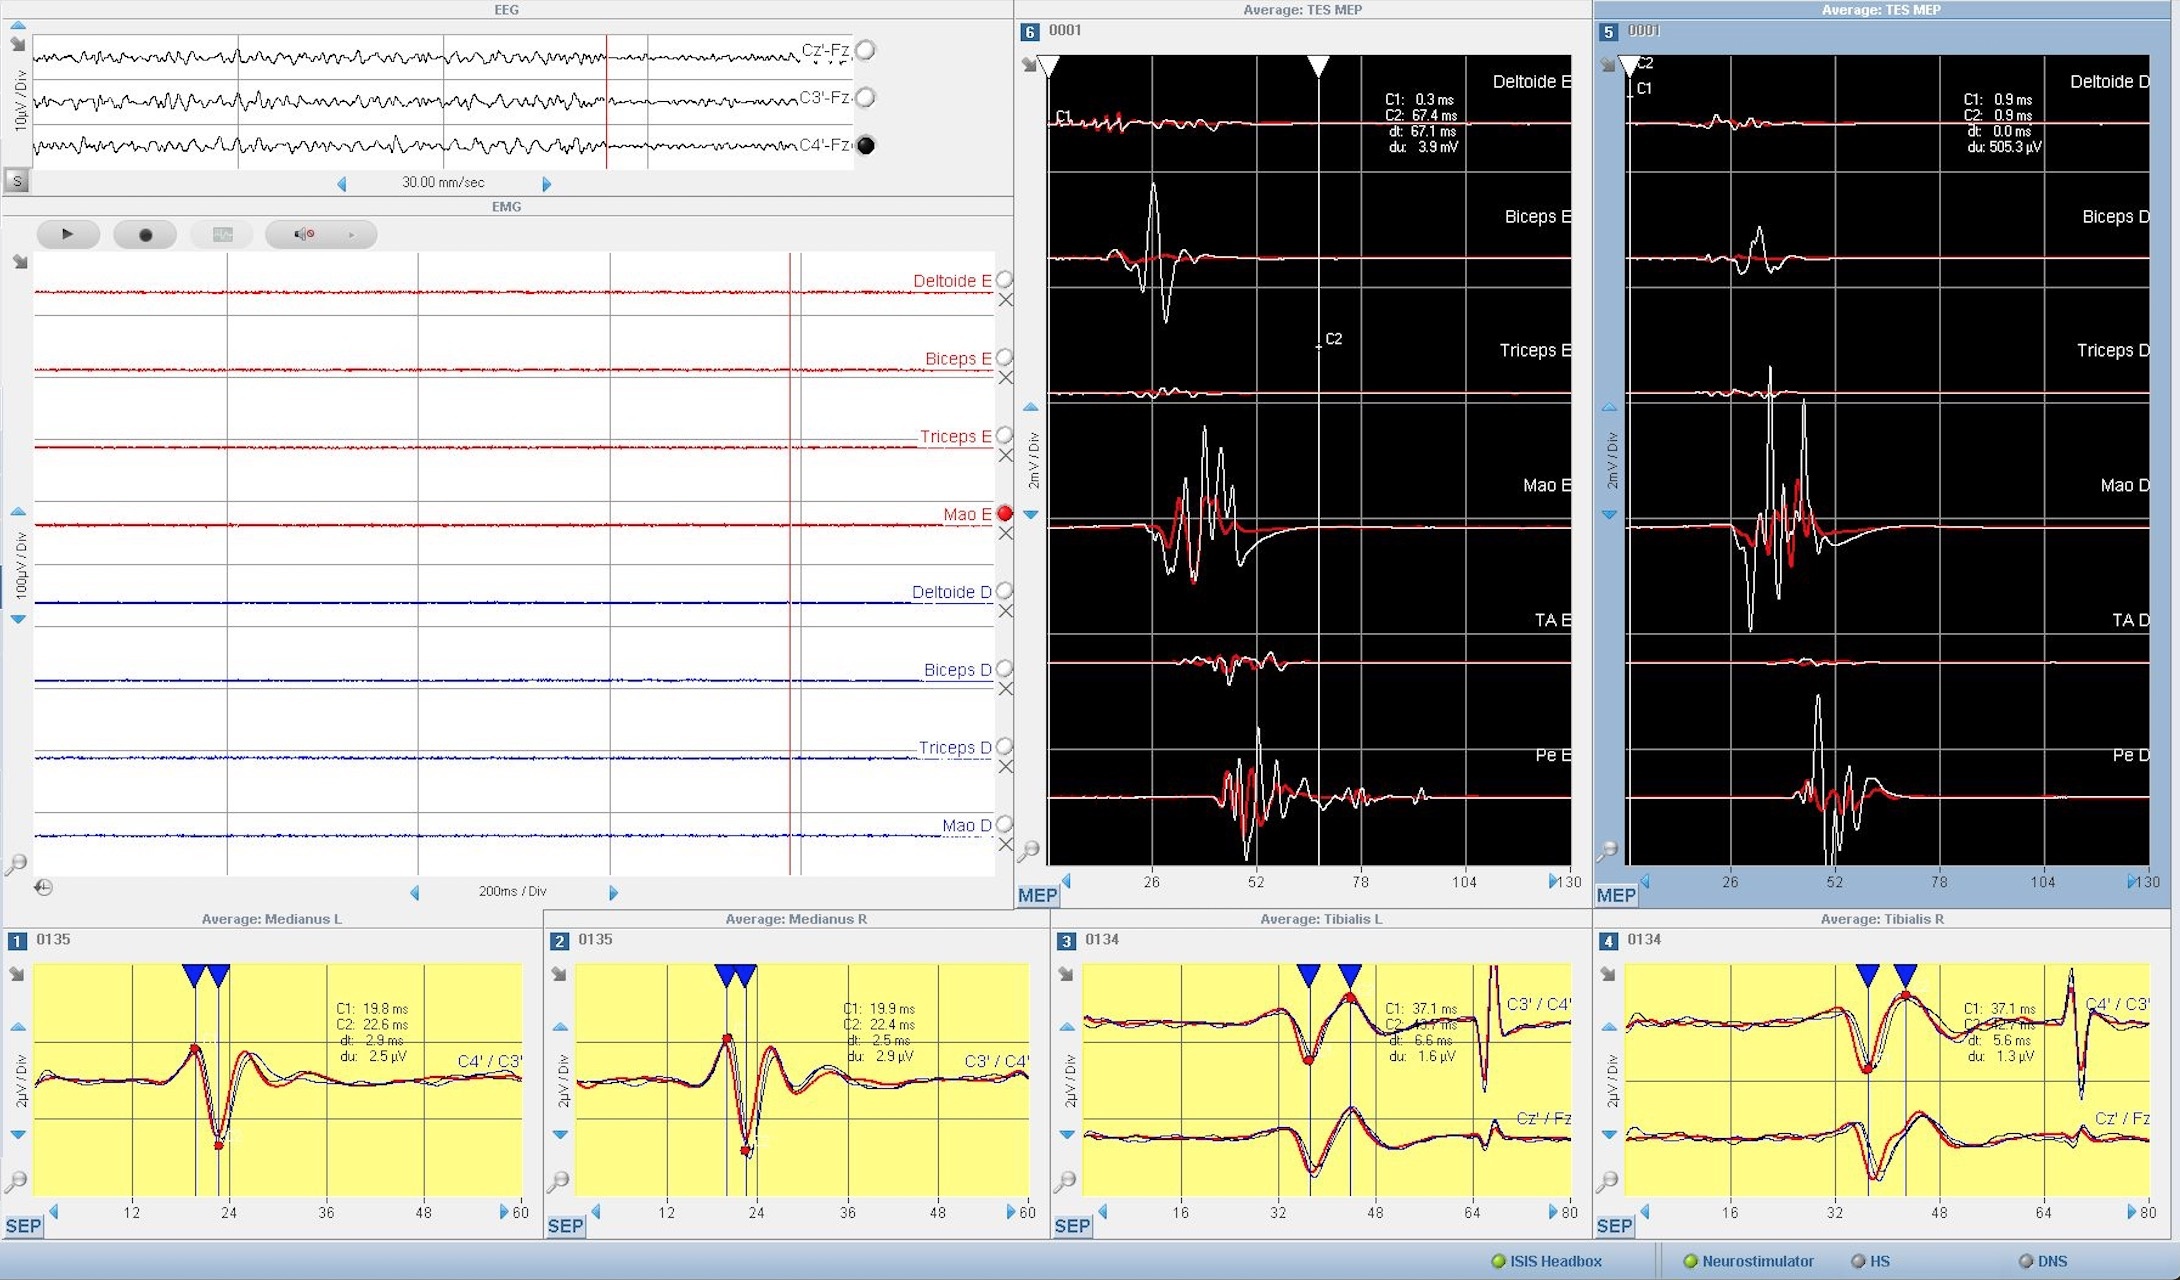
Task: Select the Triceps D EMG channel radio
Action: 1004,746
